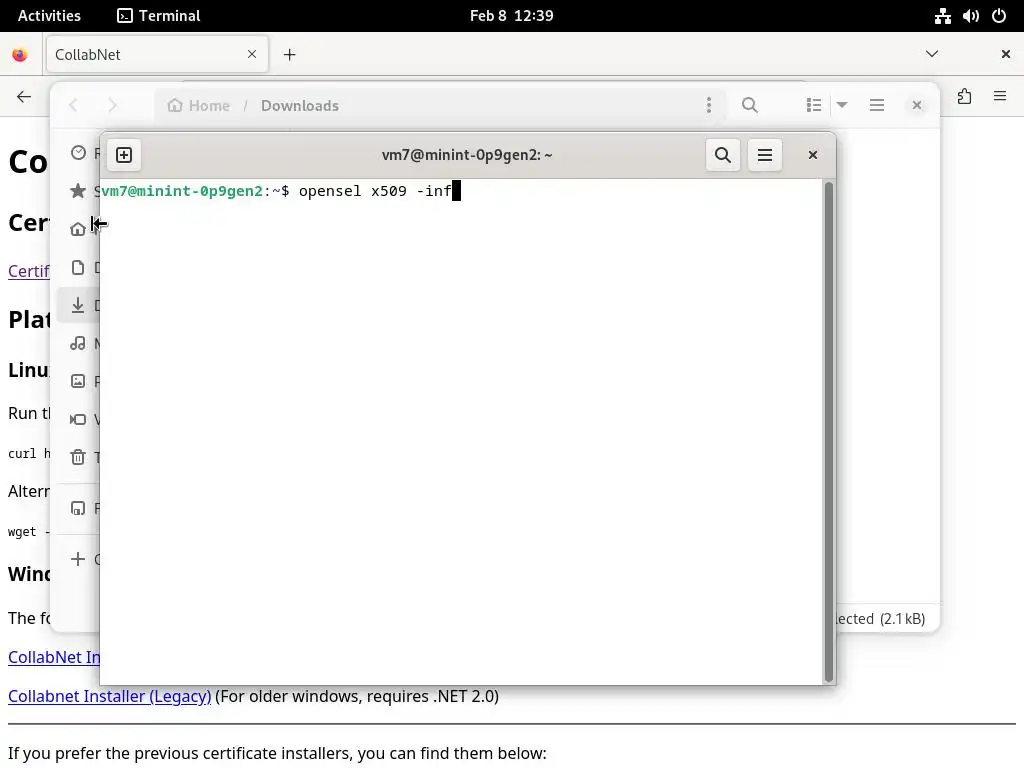
Task: Open the drive entry in Files sidebar
Action: pyautogui.click(x=78, y=508)
